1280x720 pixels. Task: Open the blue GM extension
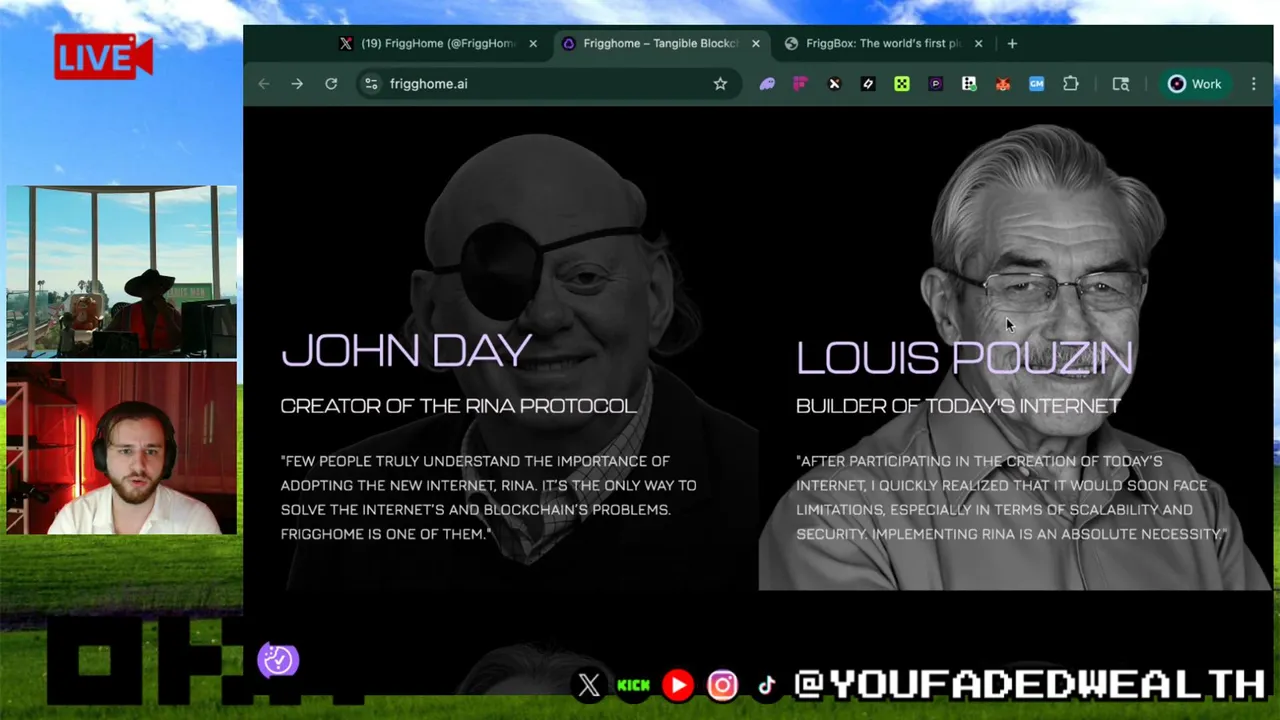coord(1036,84)
